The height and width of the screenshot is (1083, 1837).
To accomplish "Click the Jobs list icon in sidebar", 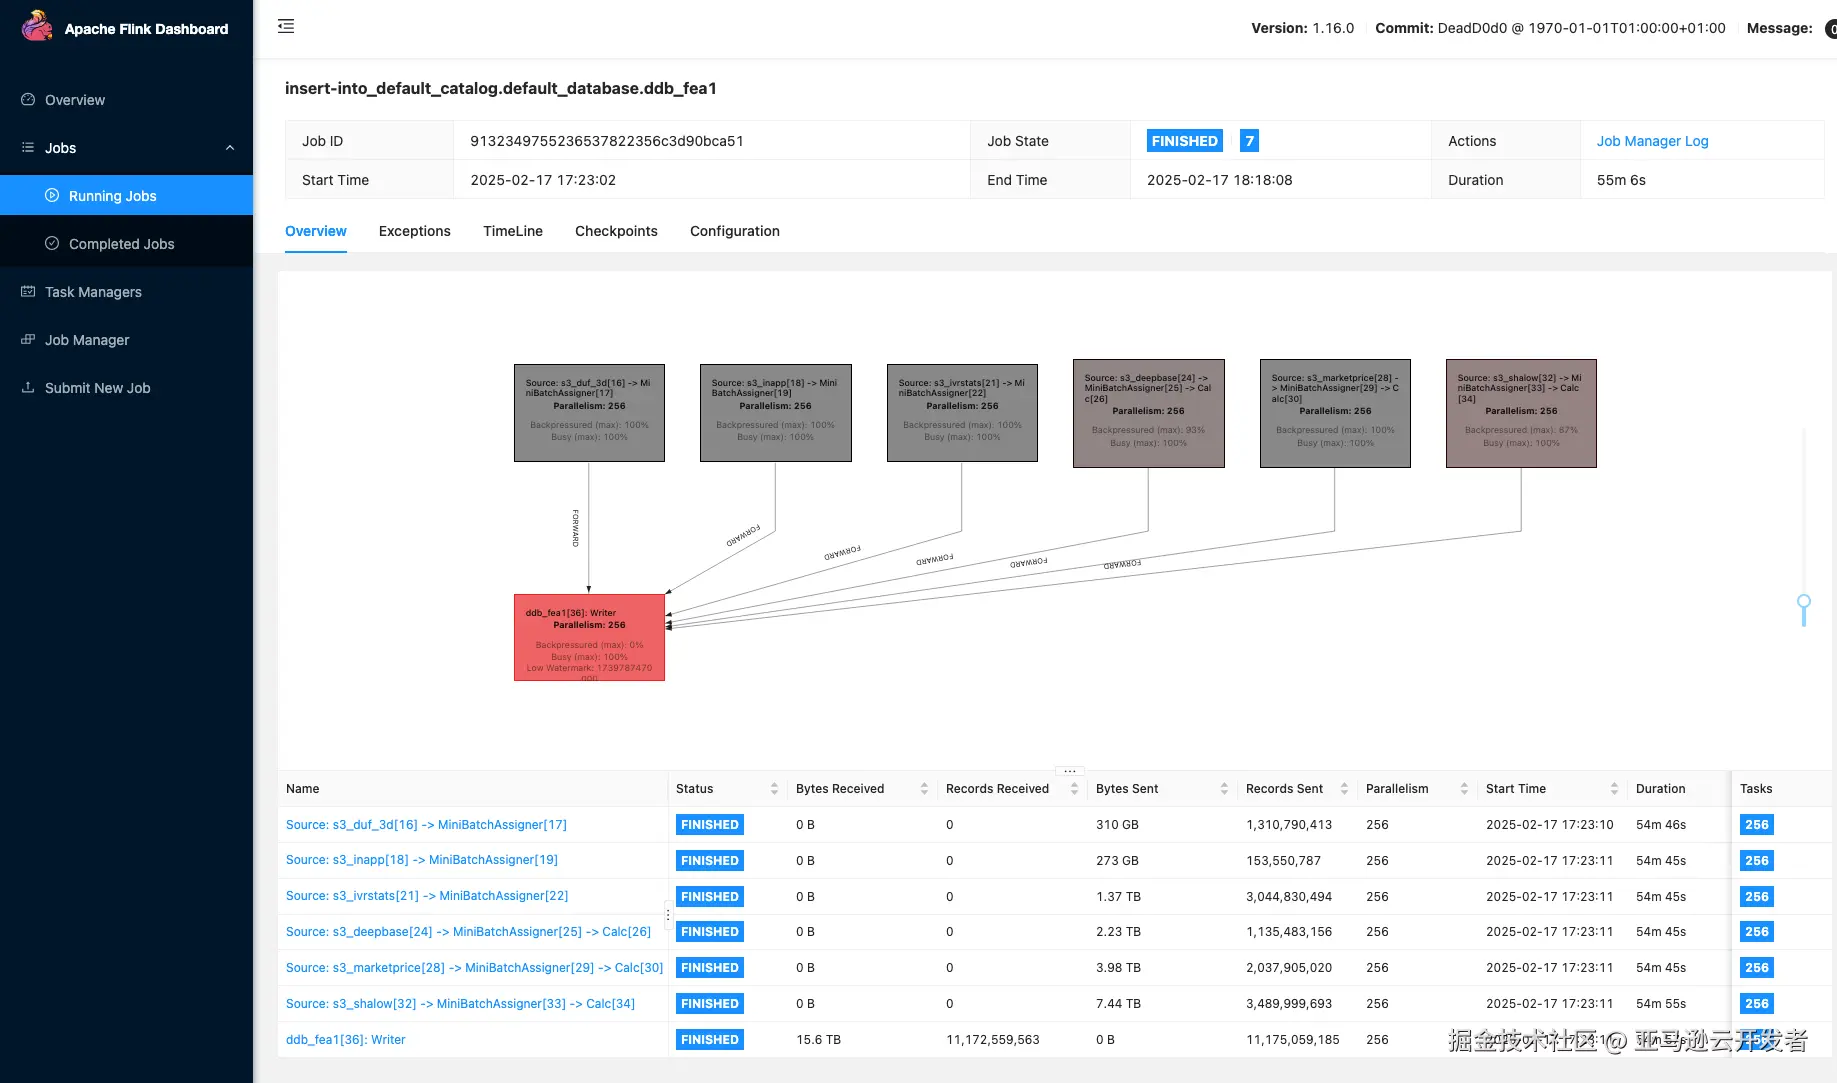I will (28, 147).
